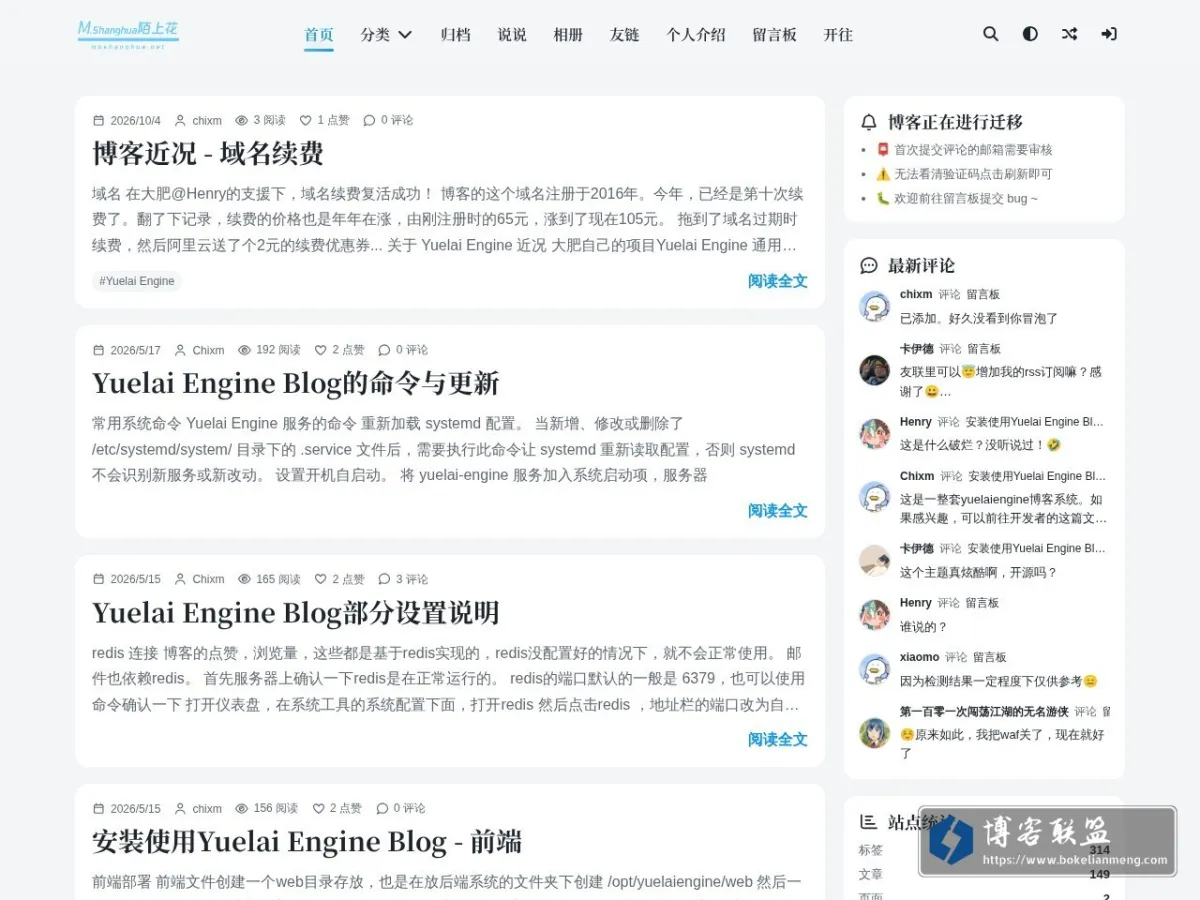Screen dimensions: 1200x900
Task: Click heart icon on 前端 post
Action: tap(319, 808)
